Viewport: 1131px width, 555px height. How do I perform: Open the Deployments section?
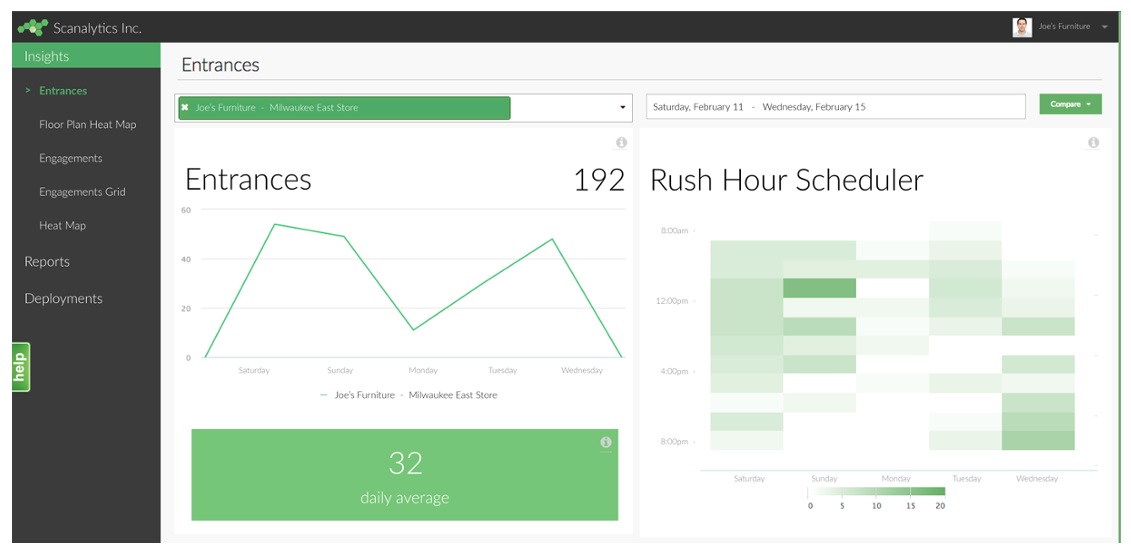(x=63, y=299)
